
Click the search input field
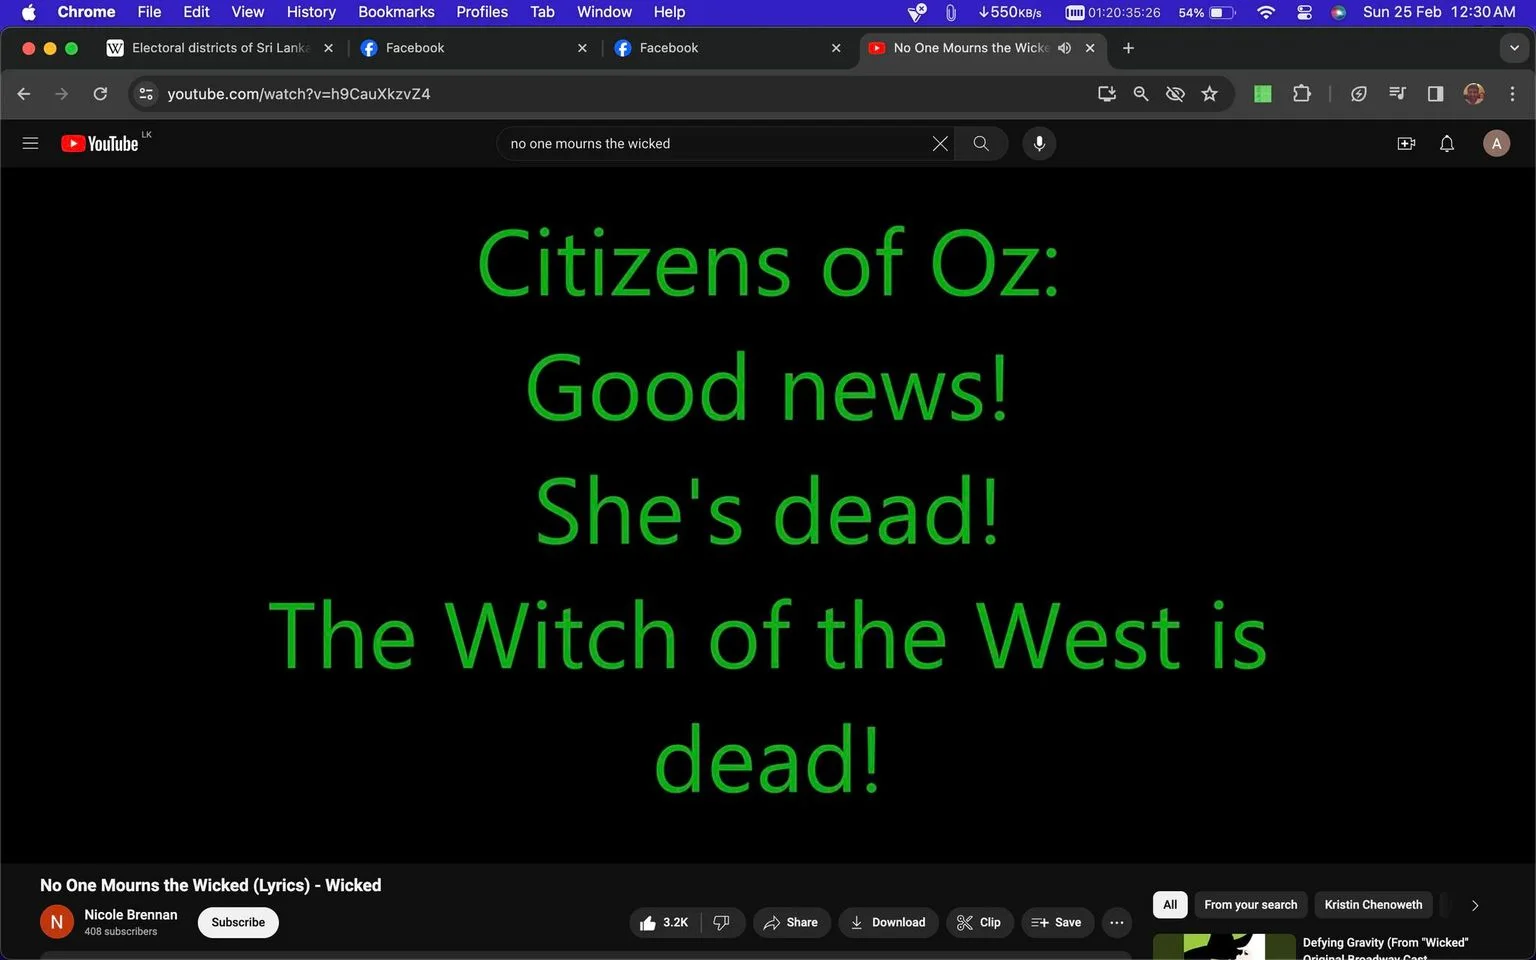point(715,144)
